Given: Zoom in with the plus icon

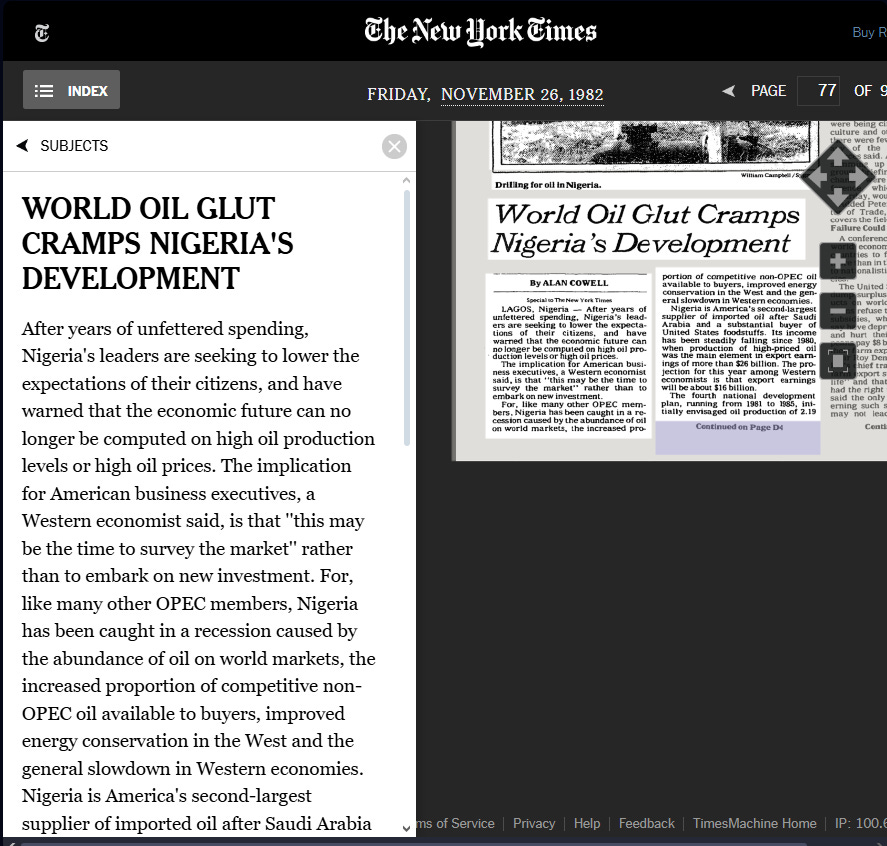Looking at the screenshot, I should coord(838,261).
